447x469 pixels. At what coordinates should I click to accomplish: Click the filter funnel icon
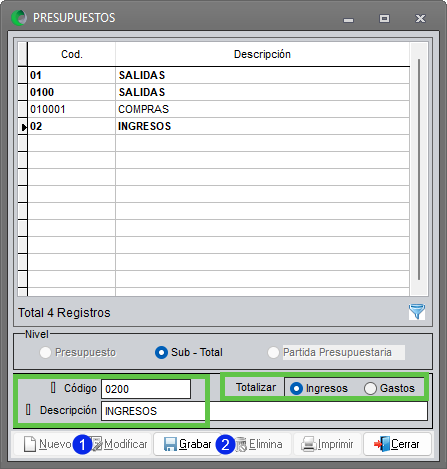417,312
